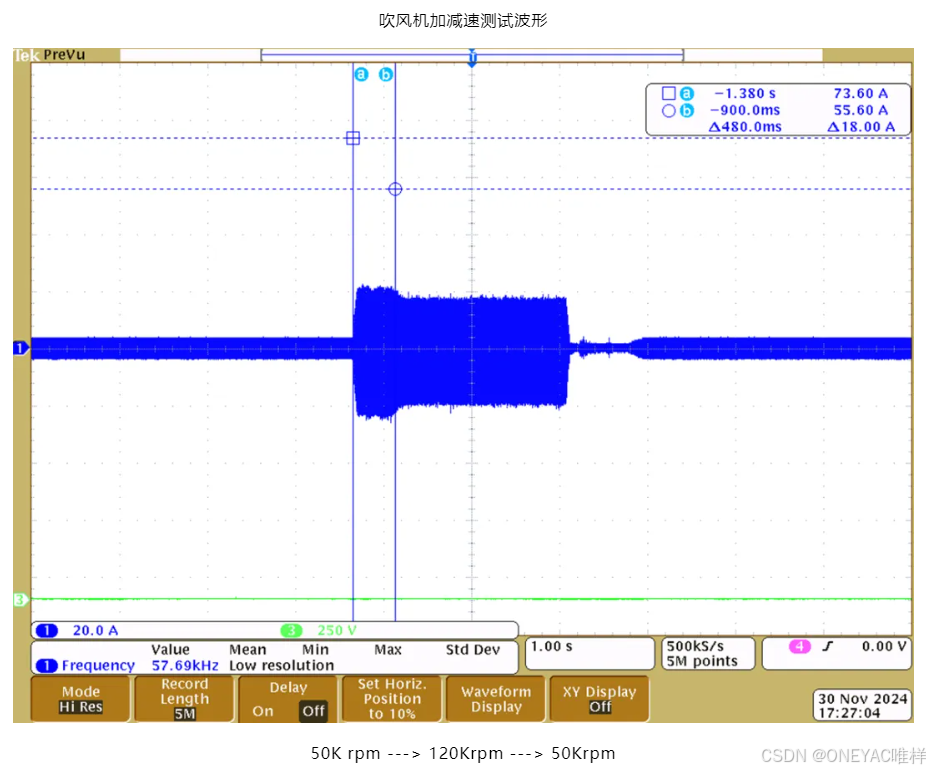Click the Mean column header

(x=248, y=650)
